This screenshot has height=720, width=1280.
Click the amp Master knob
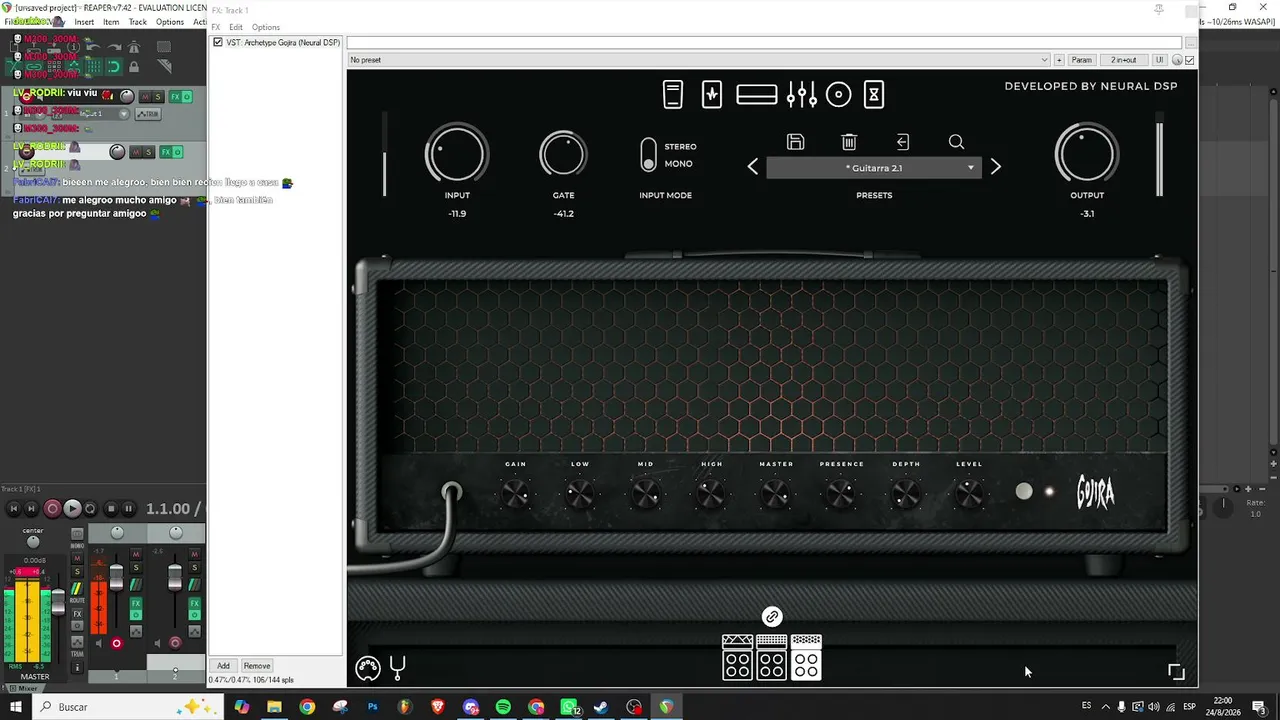[776, 493]
